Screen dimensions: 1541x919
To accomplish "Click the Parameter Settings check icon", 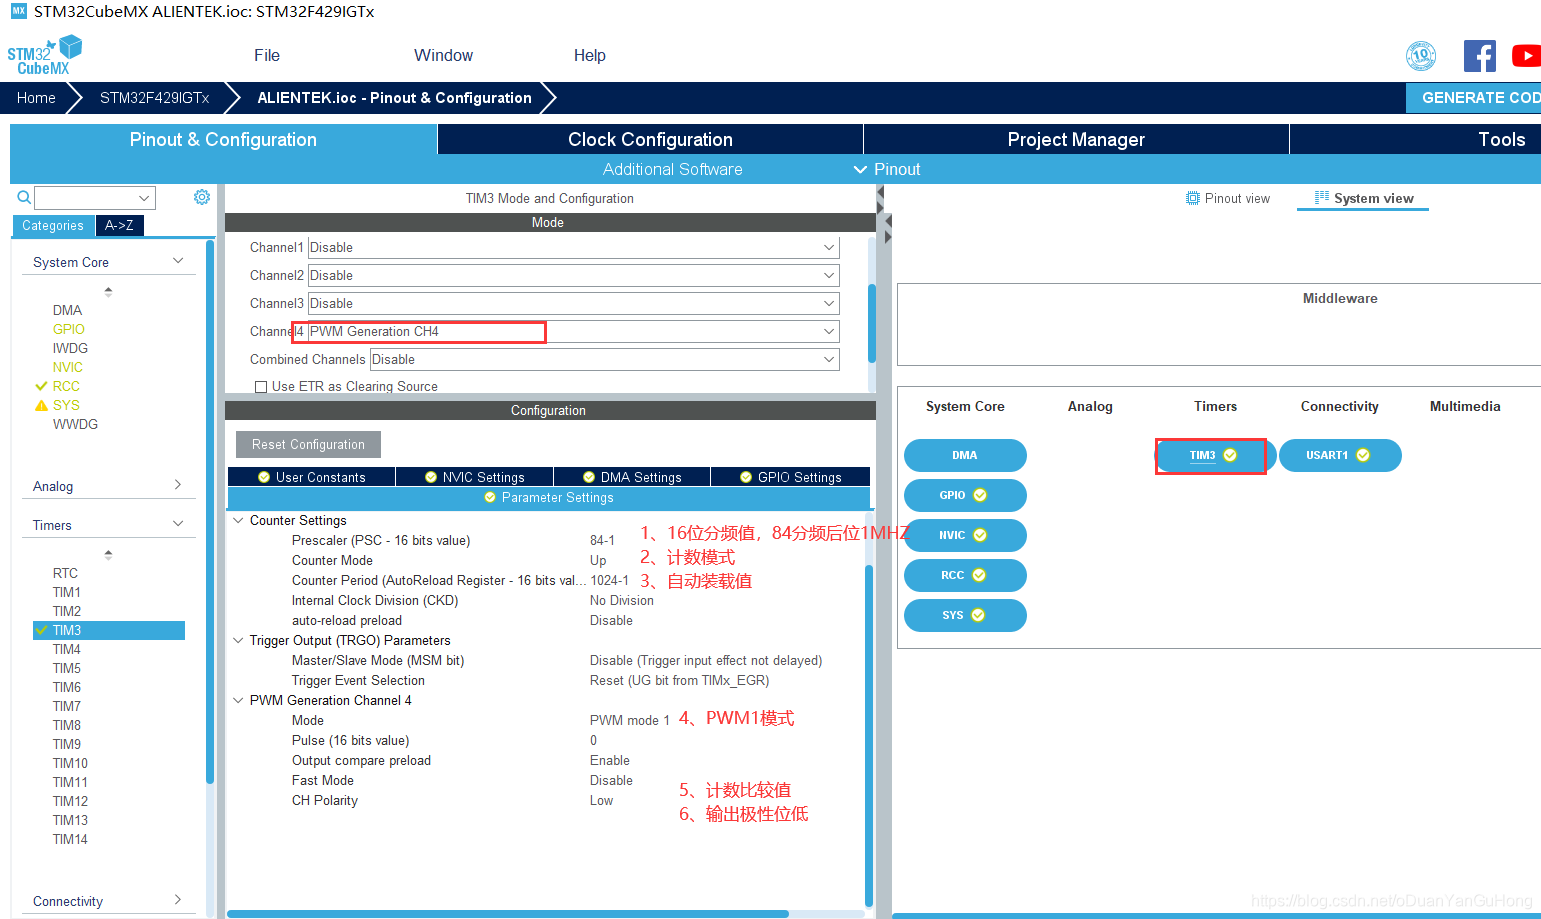I will (x=490, y=497).
